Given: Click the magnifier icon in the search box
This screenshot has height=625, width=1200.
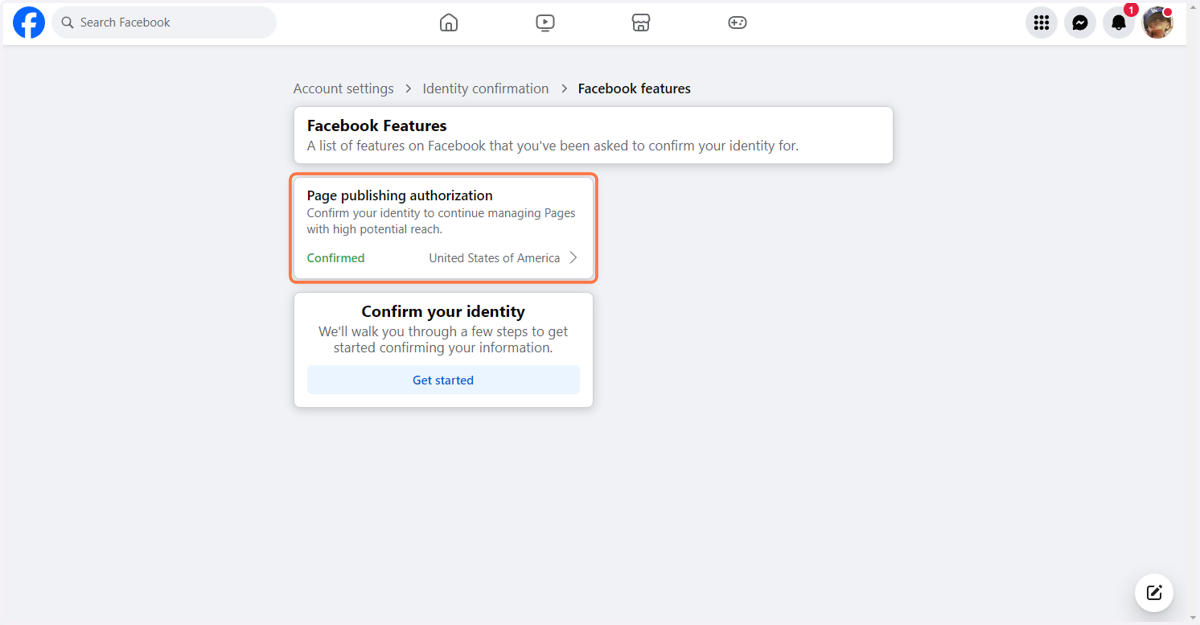Looking at the screenshot, I should click(x=68, y=22).
